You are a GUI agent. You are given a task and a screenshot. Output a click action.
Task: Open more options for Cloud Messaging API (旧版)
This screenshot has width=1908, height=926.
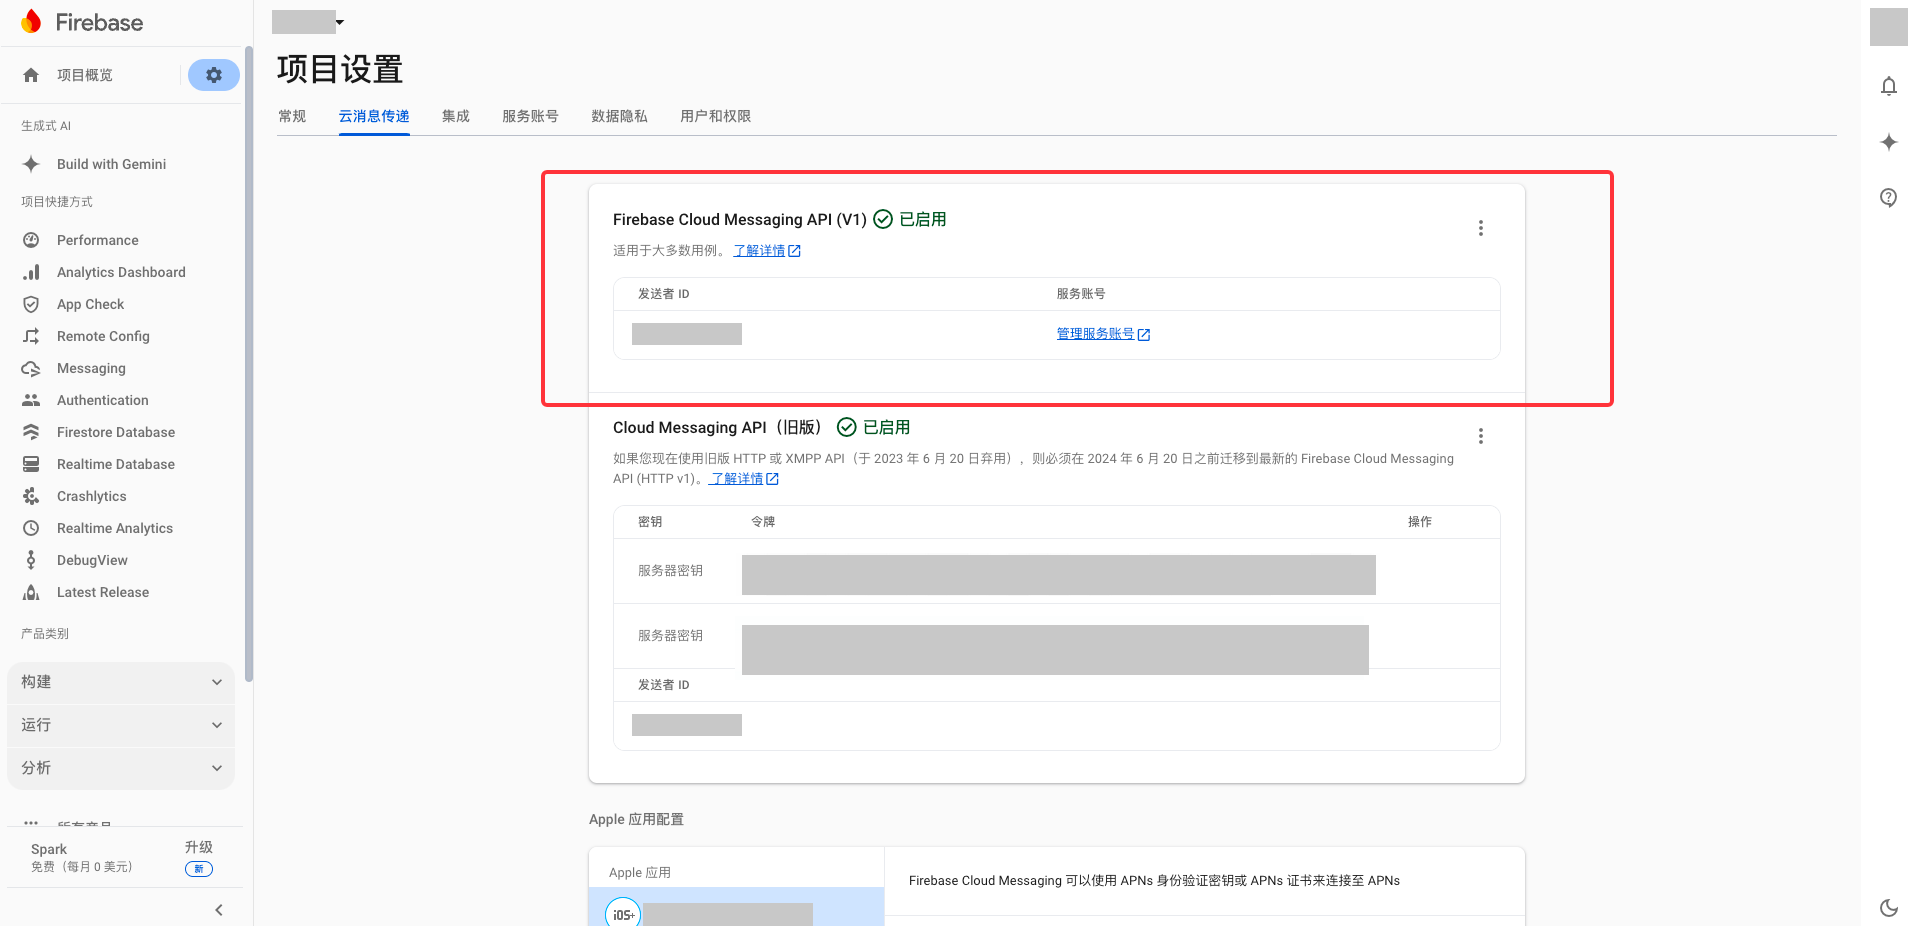[1481, 436]
